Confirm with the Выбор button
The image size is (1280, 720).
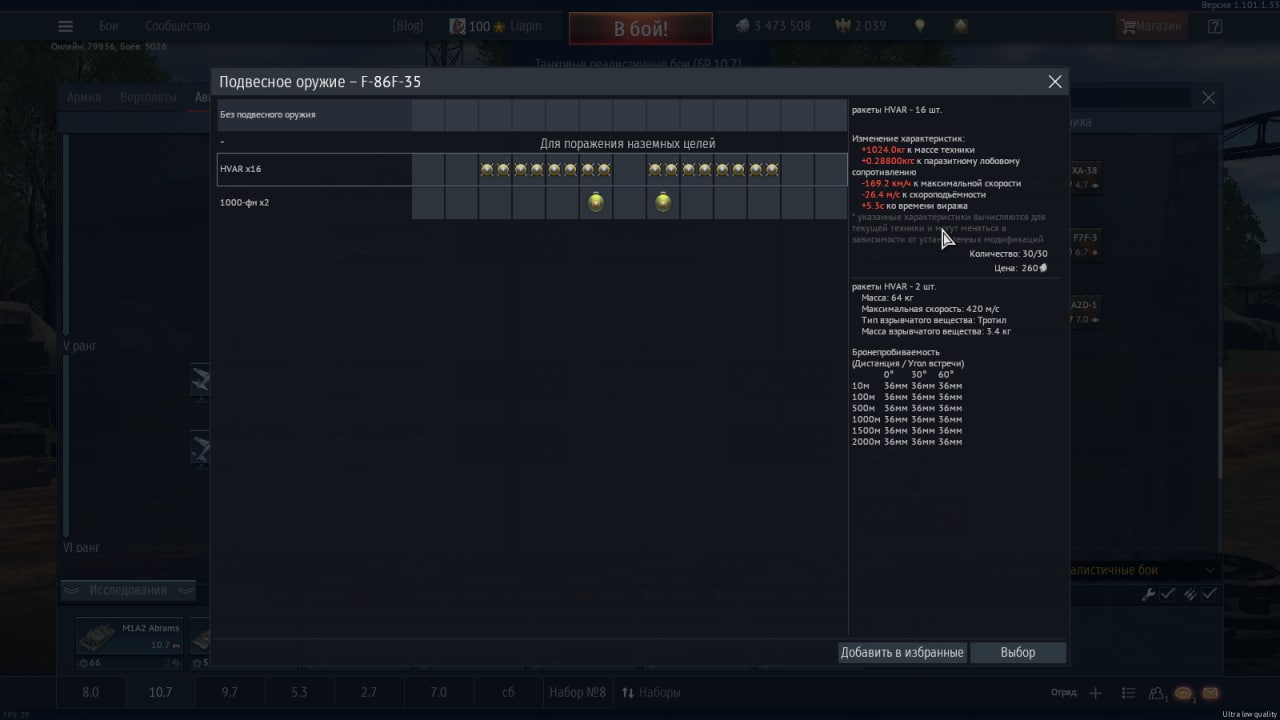pyautogui.click(x=1018, y=652)
